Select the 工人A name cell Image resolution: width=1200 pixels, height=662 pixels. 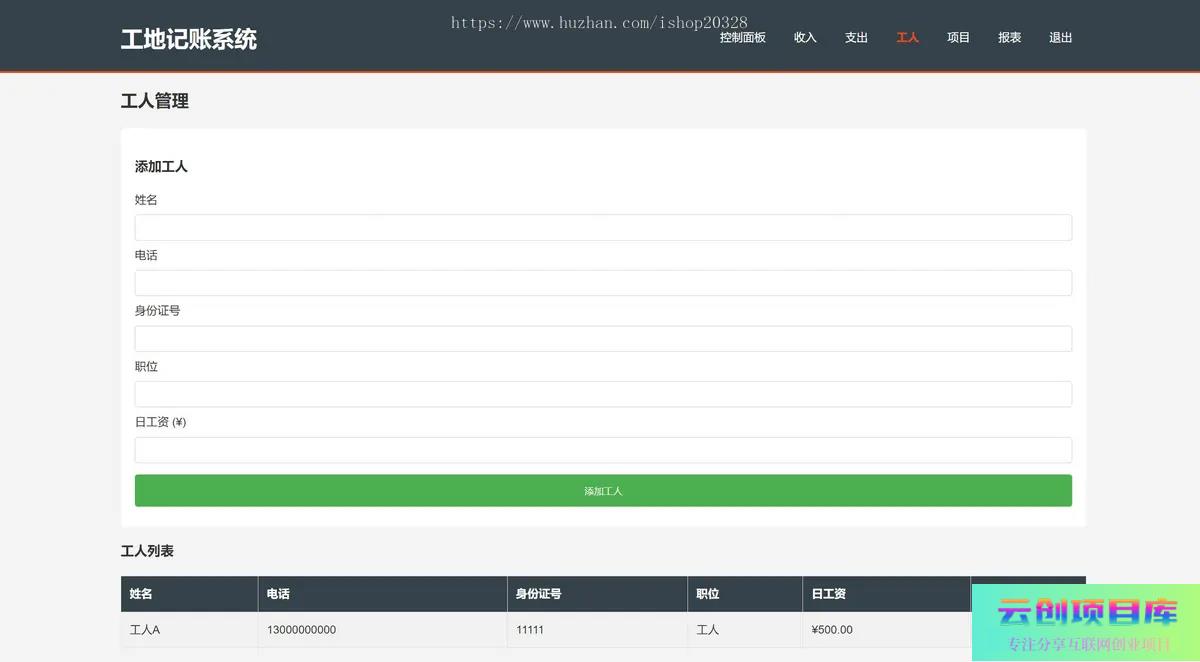tap(145, 630)
